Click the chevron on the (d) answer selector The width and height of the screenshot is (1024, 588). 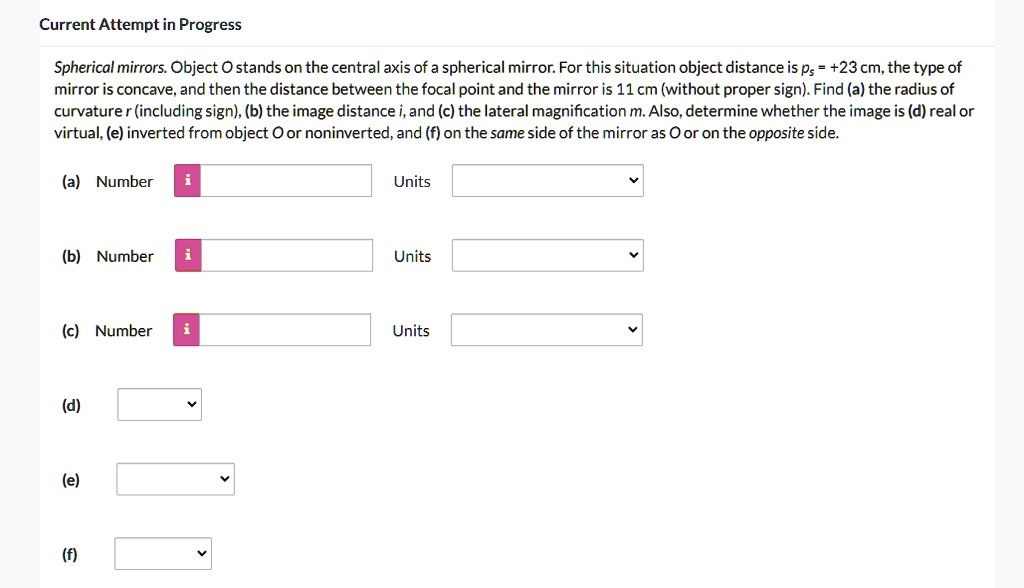point(190,405)
